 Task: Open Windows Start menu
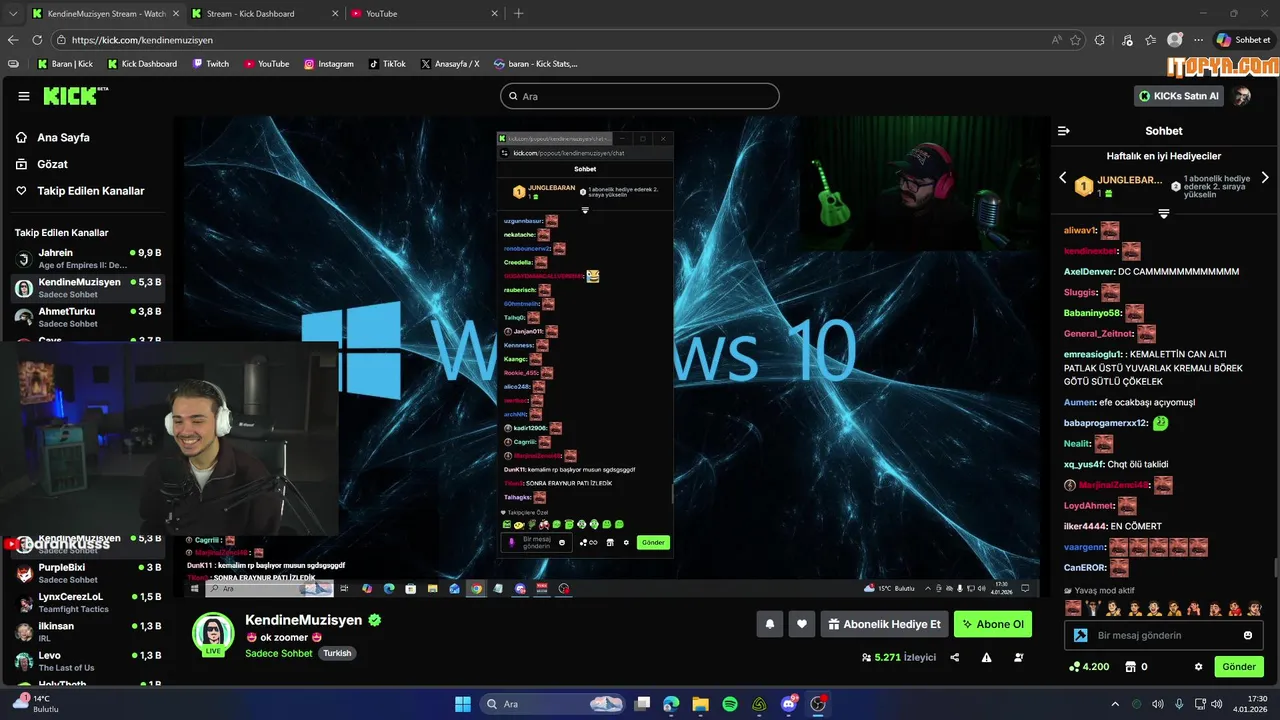point(463,704)
